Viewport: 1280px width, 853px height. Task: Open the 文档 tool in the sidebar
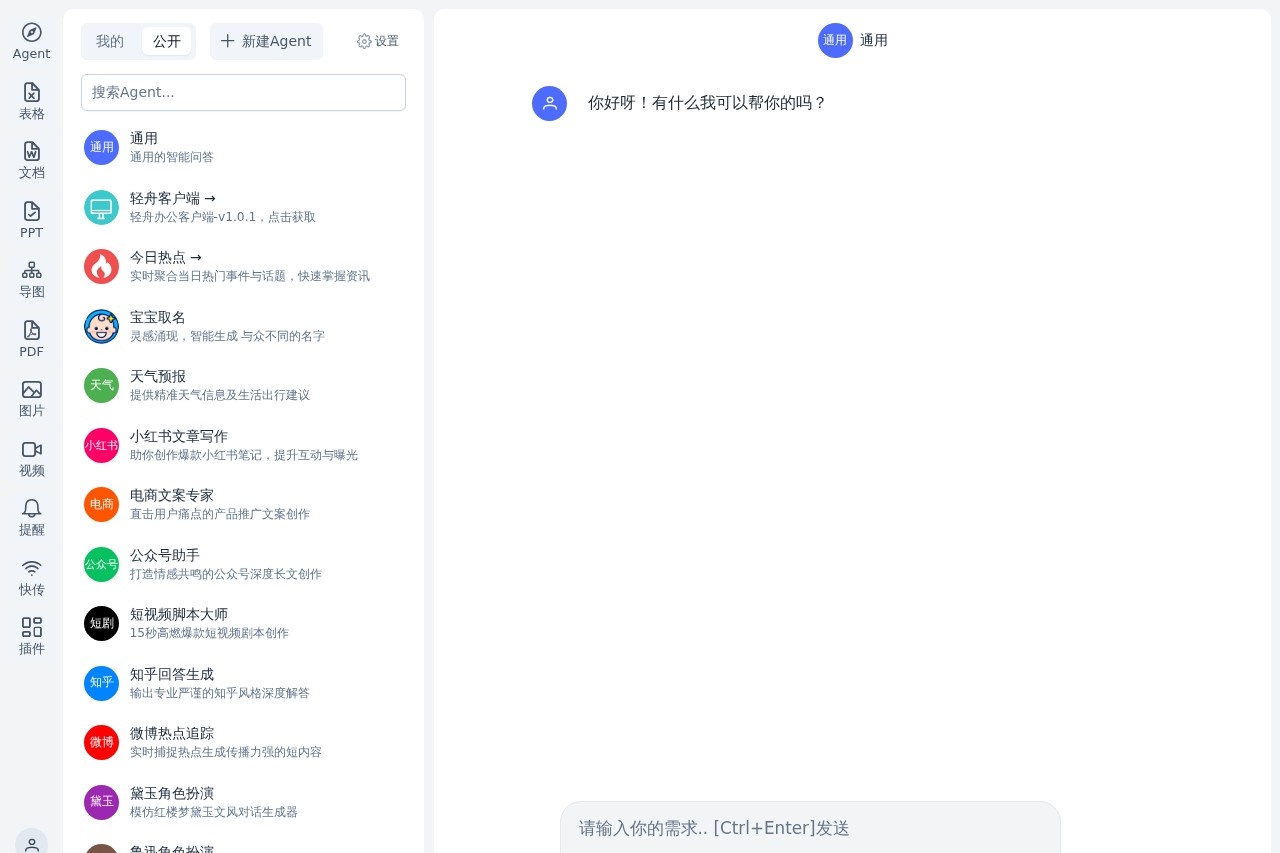[x=31, y=160]
